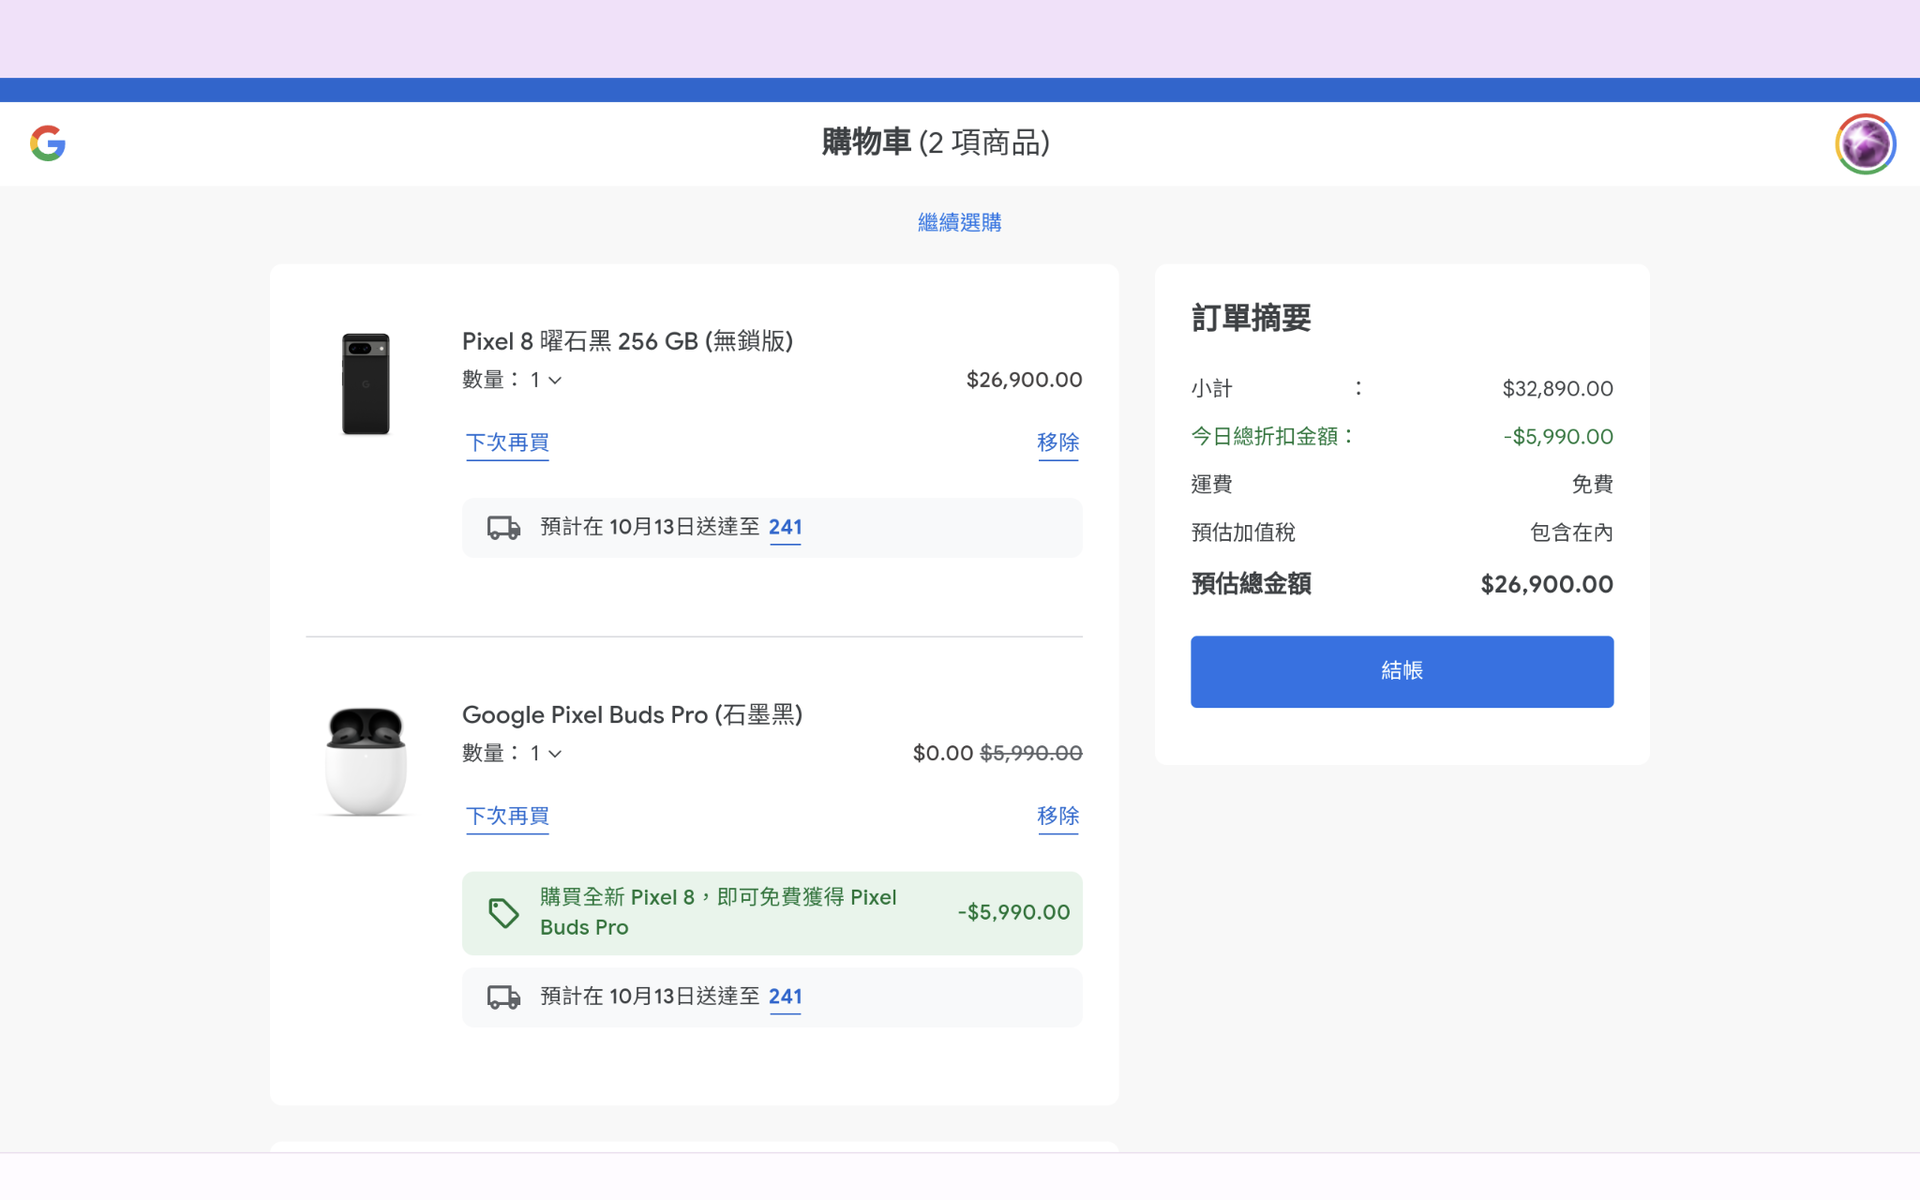1920x1200 pixels.
Task: Click 繼續選購 continue shopping link
Action: (959, 222)
